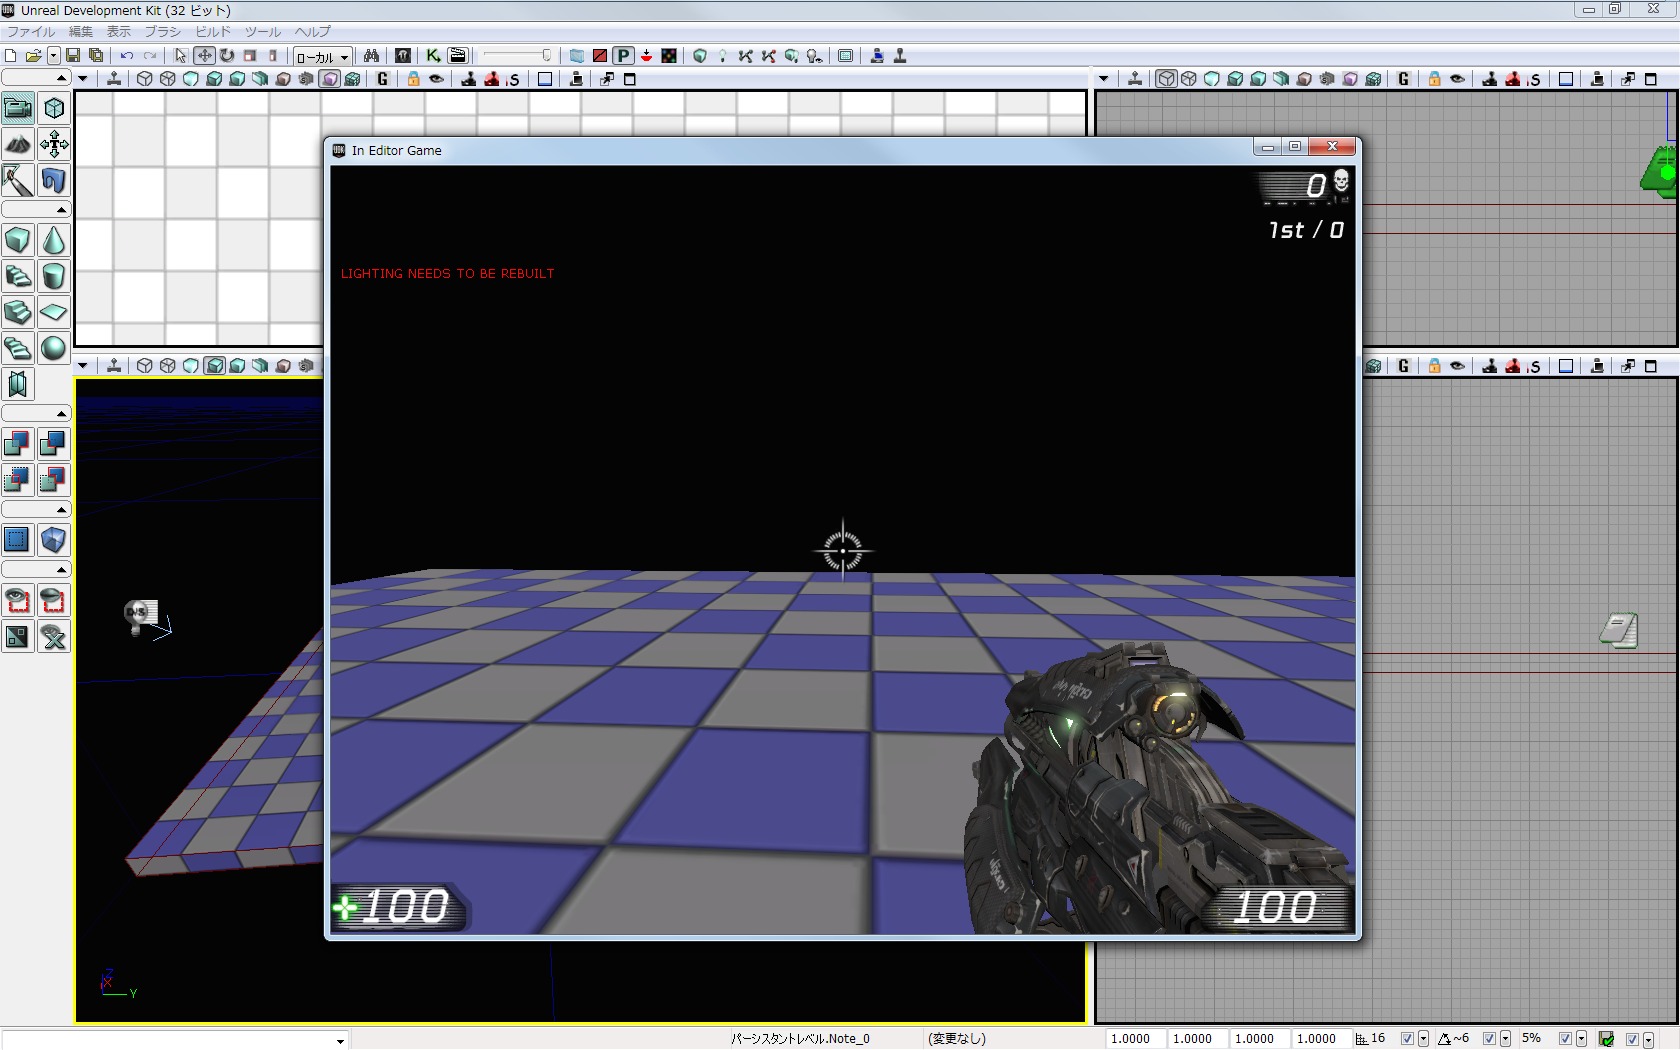Toggle drag grid snap checkbox
The height and width of the screenshot is (1050, 1680).
tap(1407, 1039)
